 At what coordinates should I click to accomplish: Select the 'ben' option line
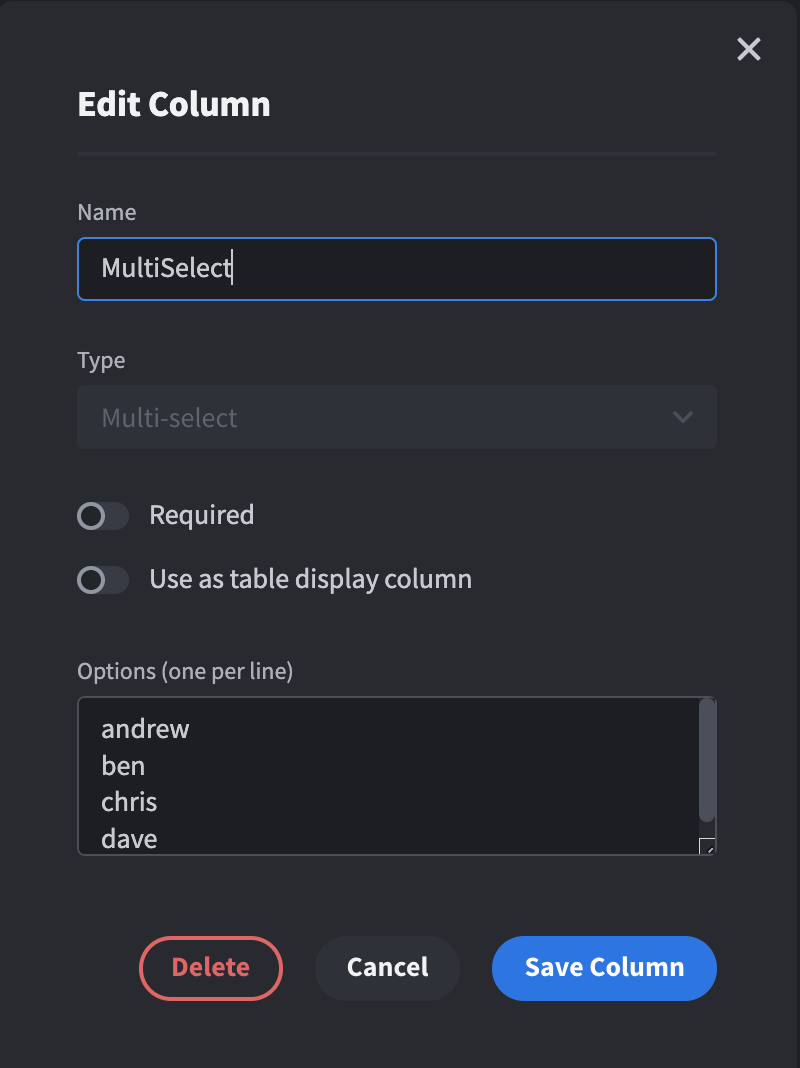coord(123,766)
